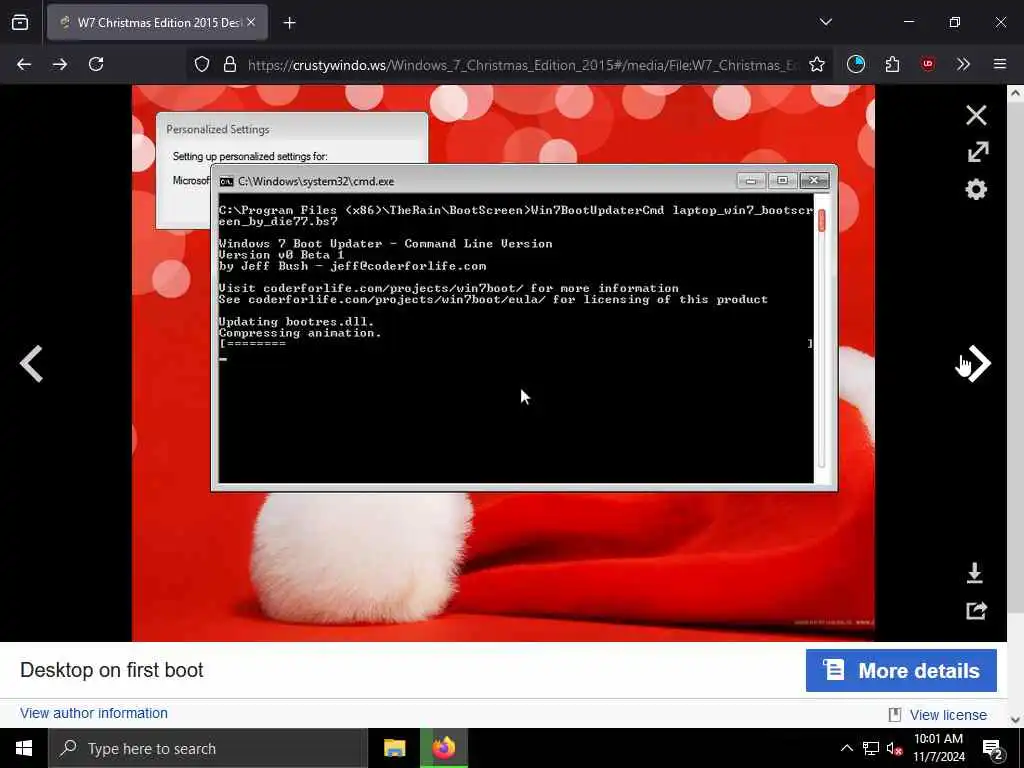Image resolution: width=1024 pixels, height=768 pixels.
Task: Show previous image in viewer
Action: tap(31, 364)
